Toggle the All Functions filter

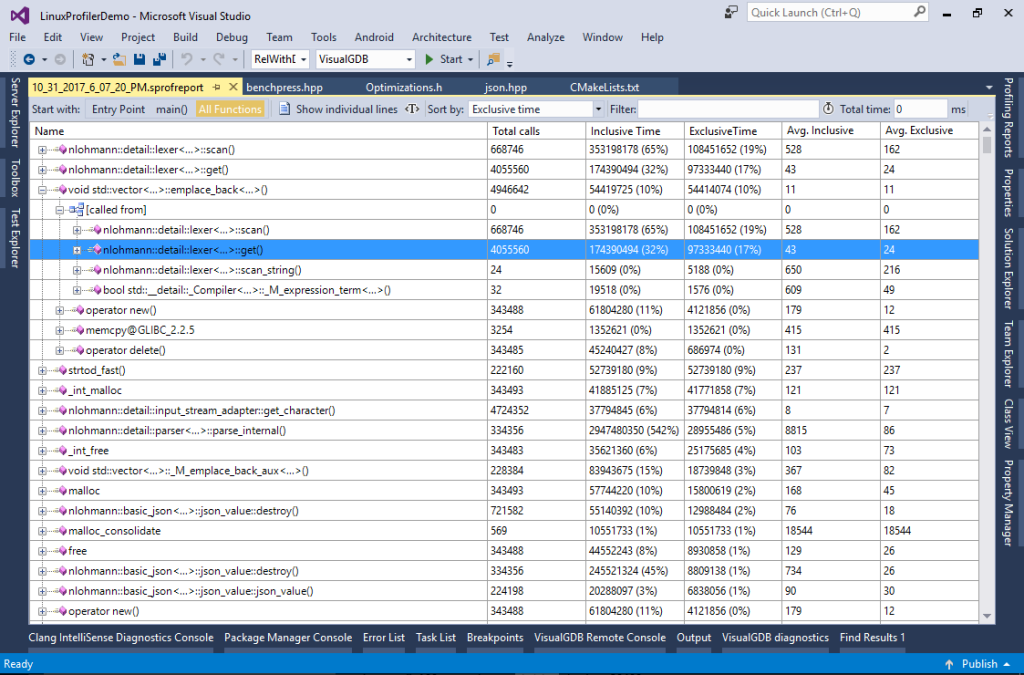point(229,108)
